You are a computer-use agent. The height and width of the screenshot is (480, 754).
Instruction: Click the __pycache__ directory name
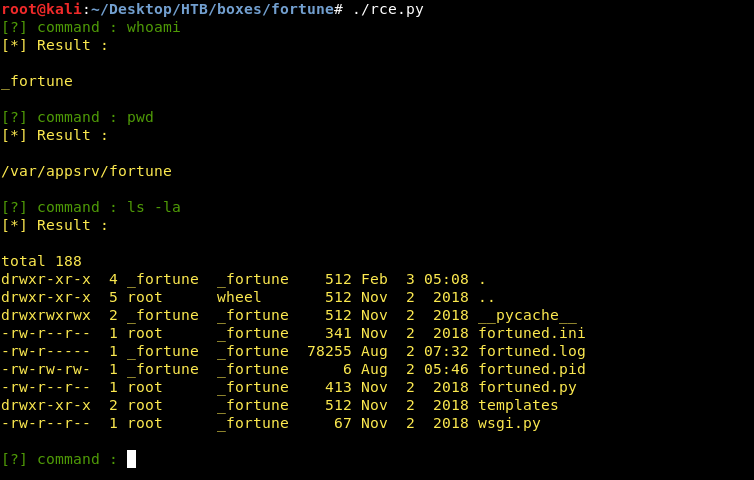527,315
